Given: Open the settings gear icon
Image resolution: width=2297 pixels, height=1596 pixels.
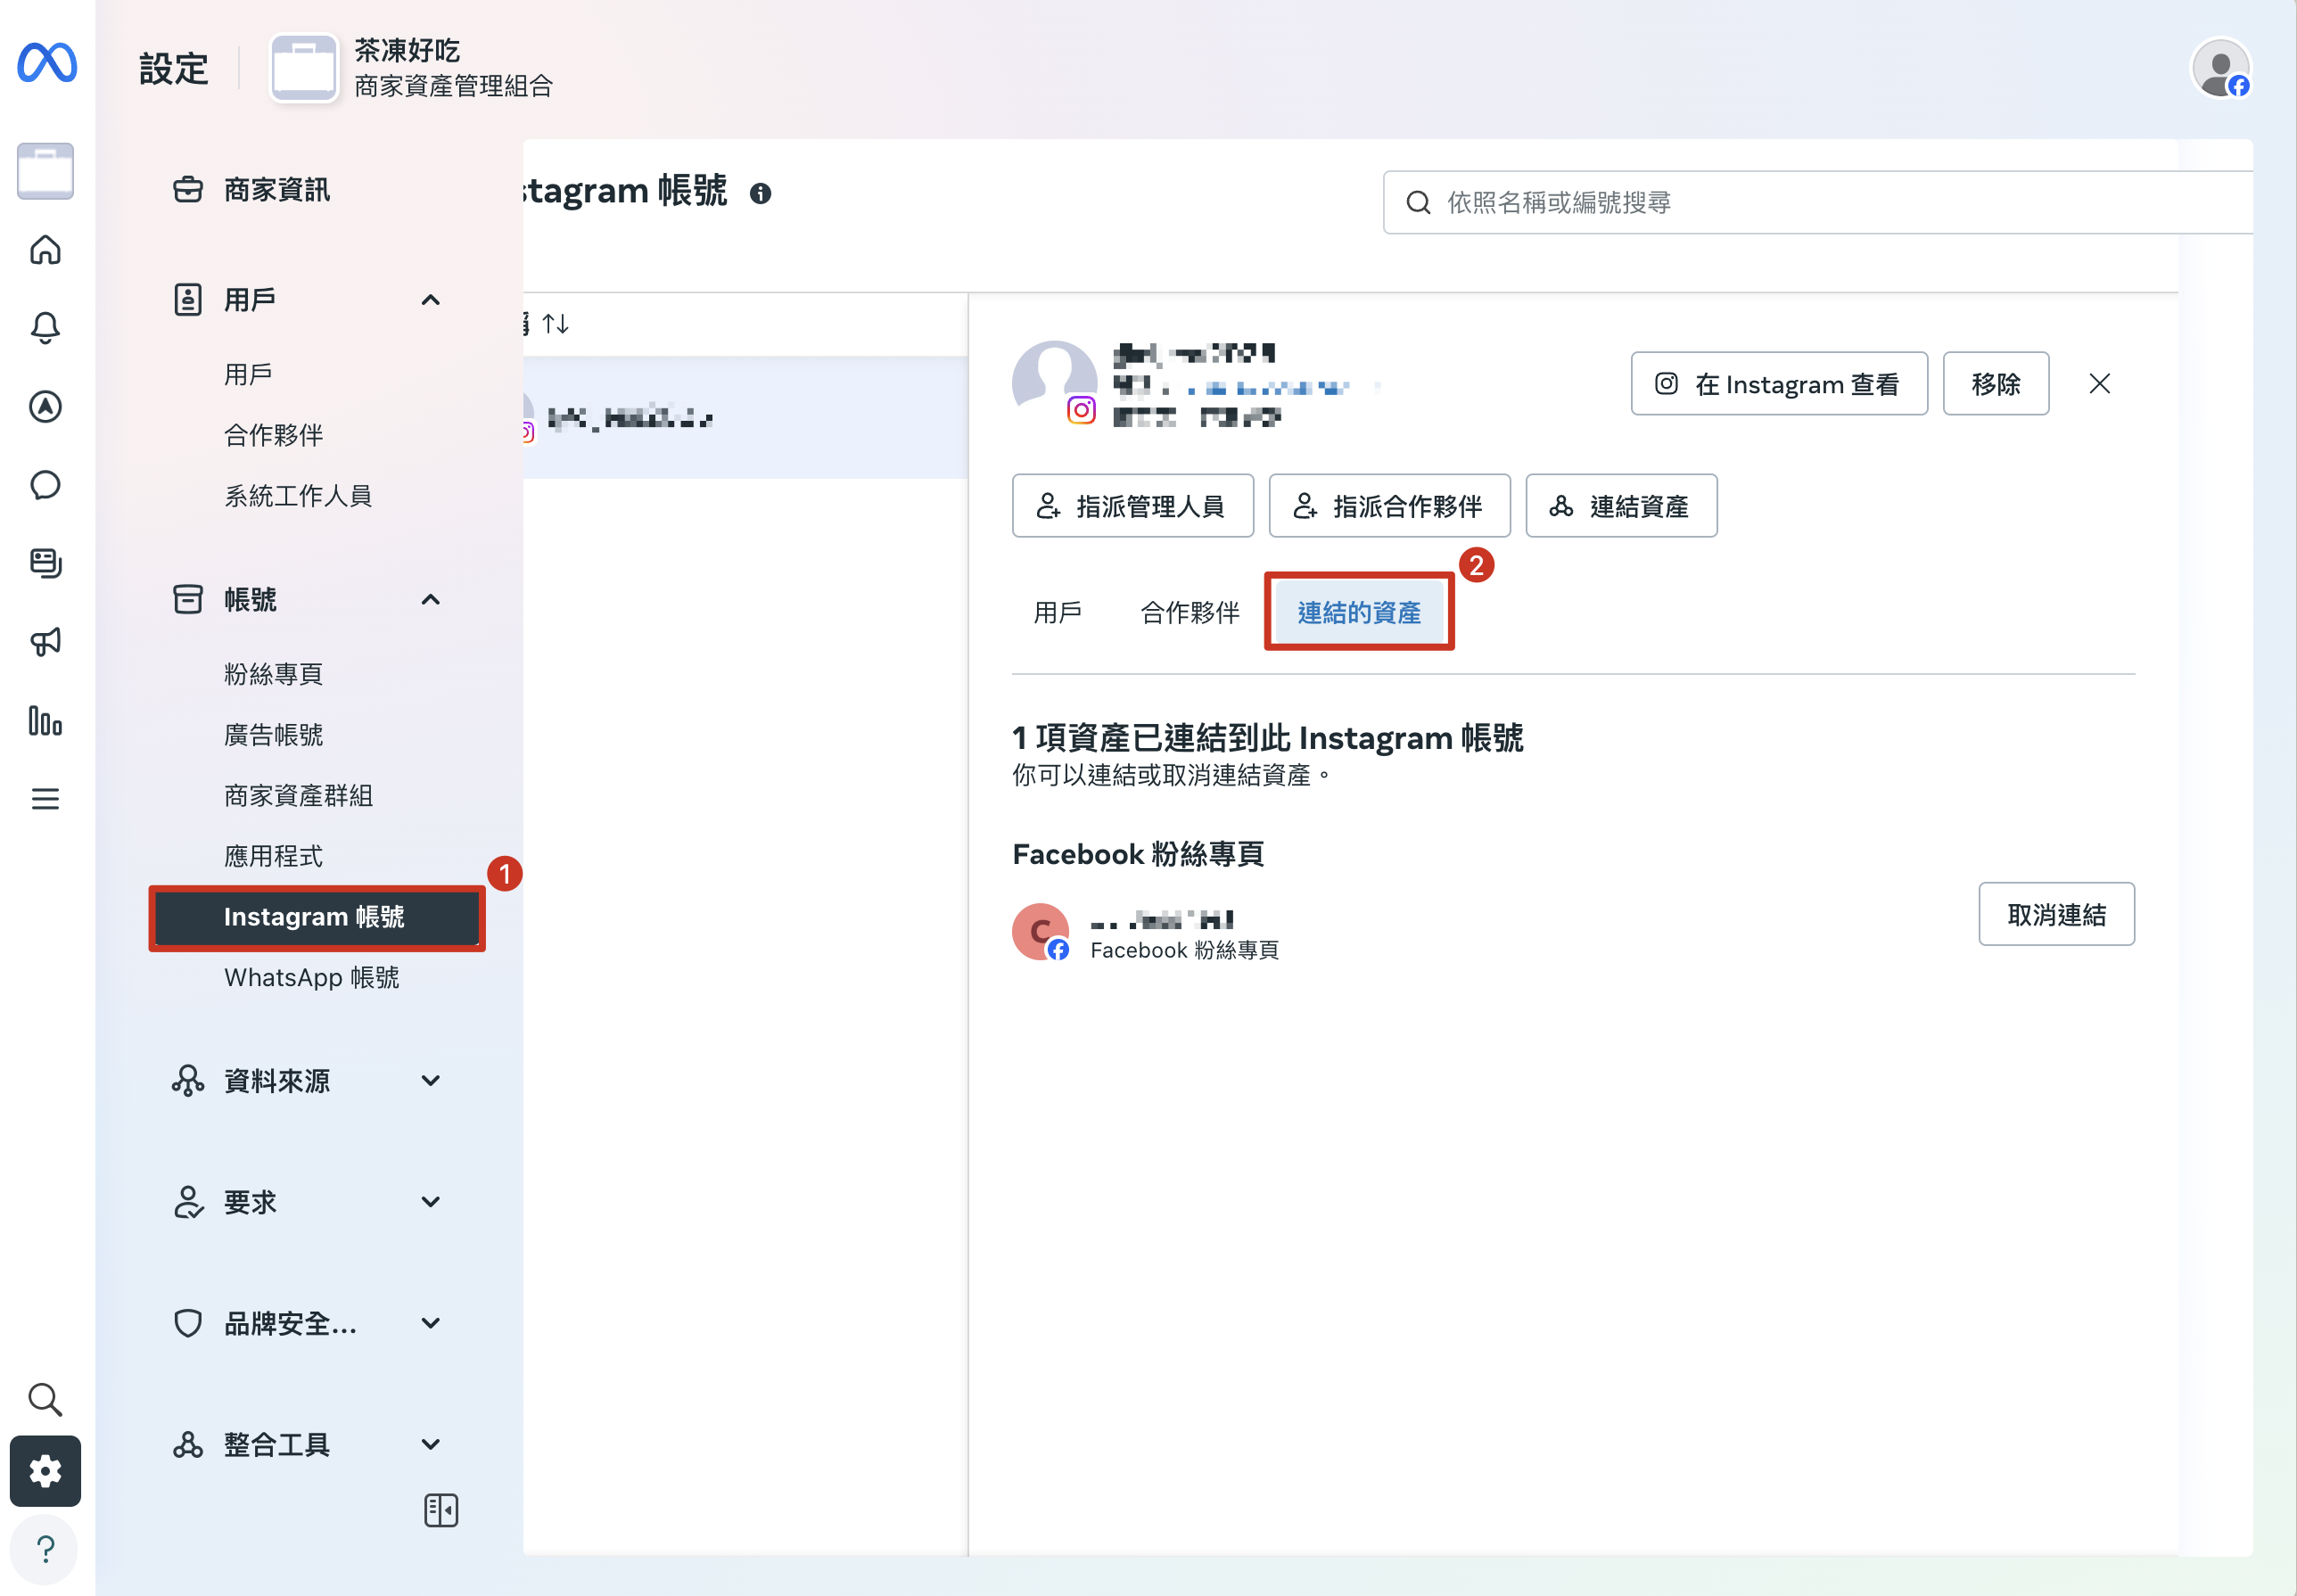Looking at the screenshot, I should (x=45, y=1471).
